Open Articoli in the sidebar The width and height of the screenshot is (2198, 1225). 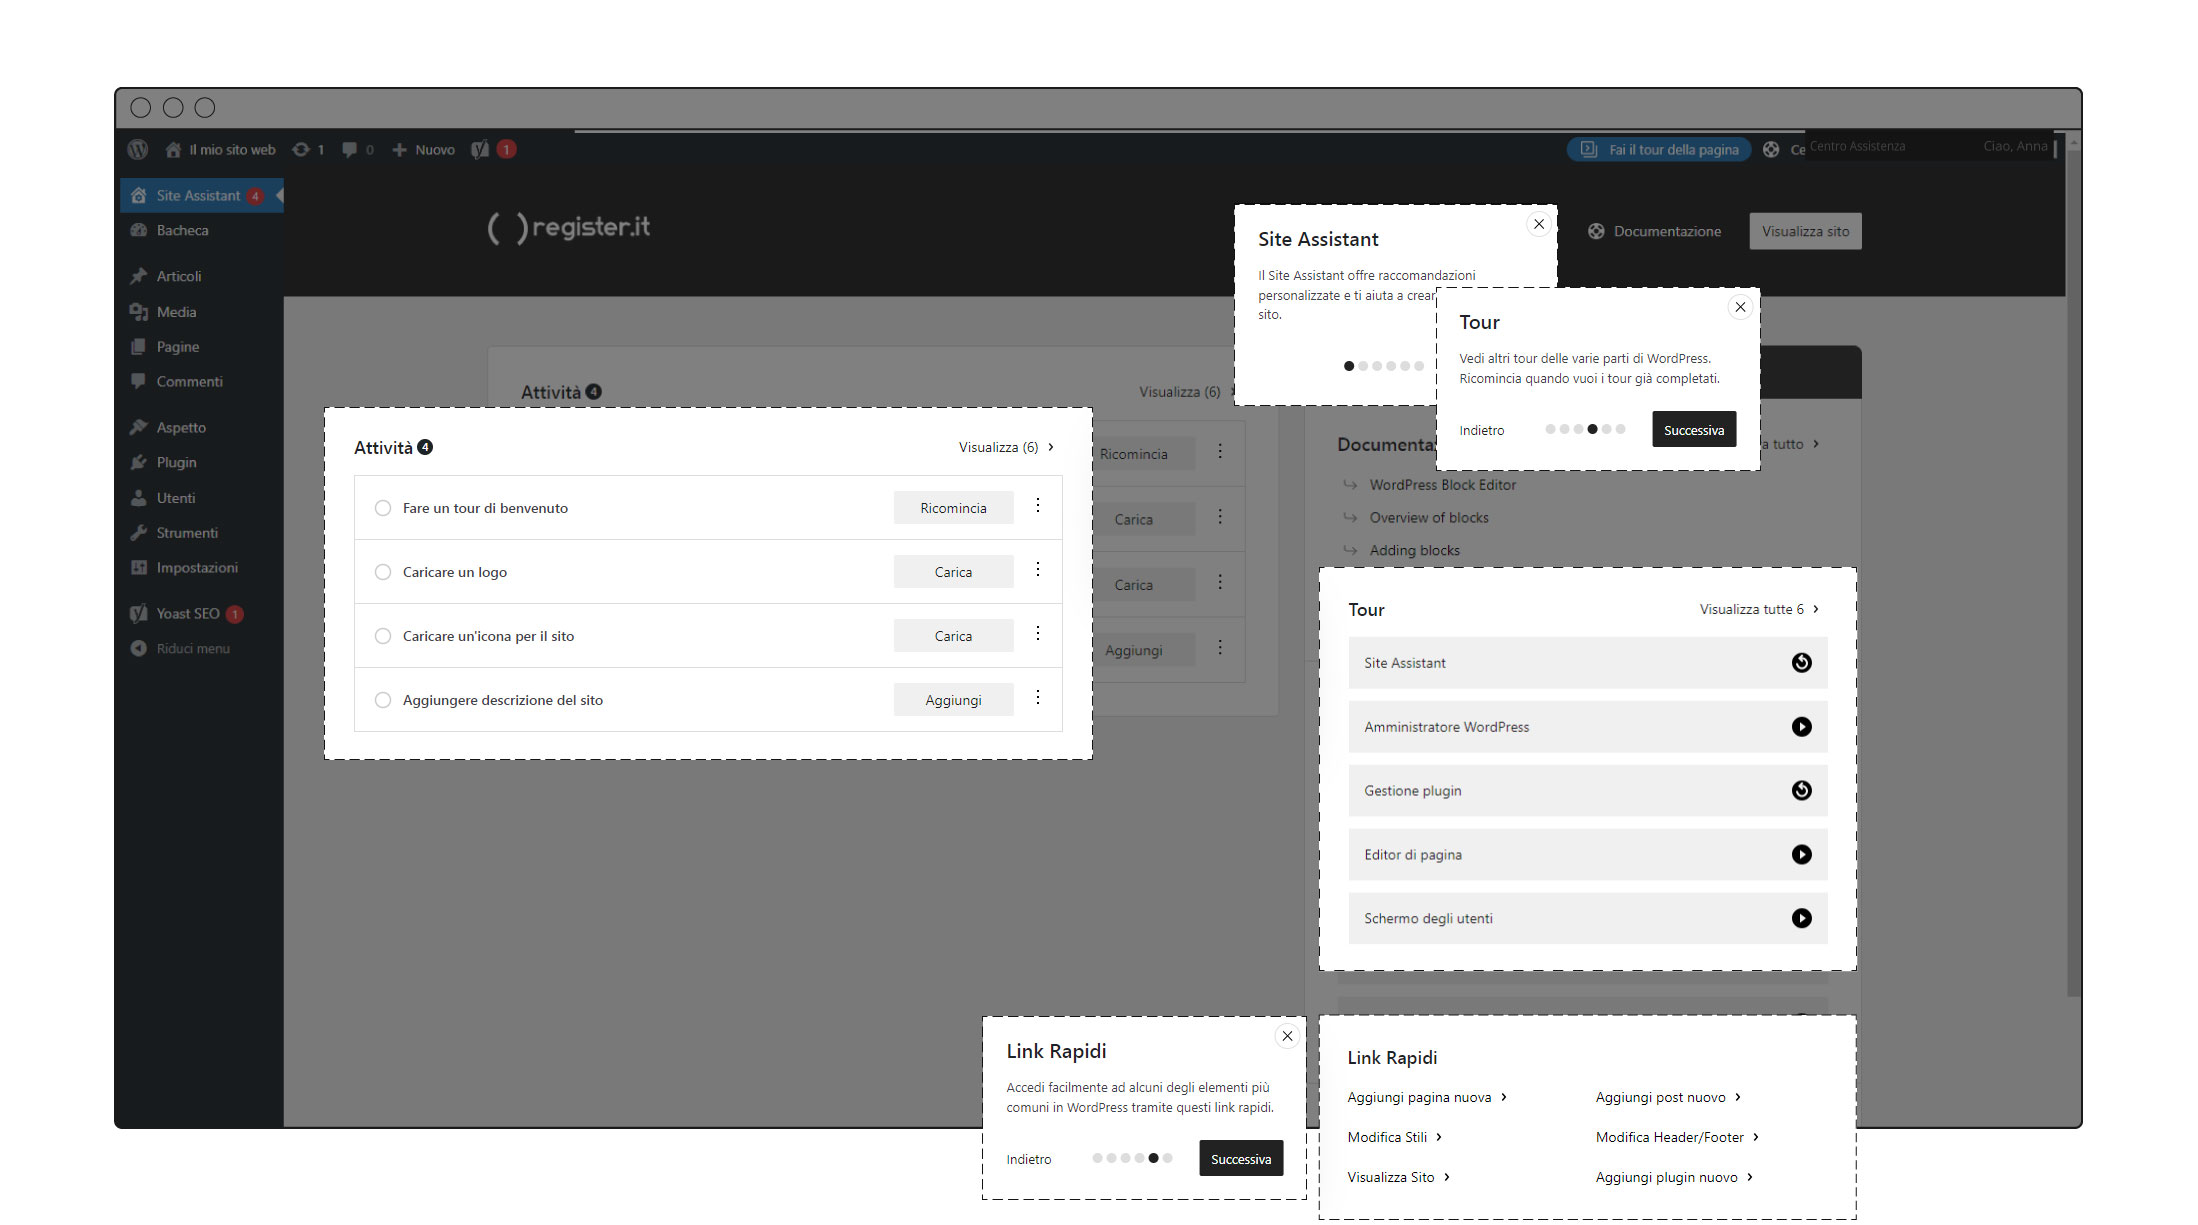[x=179, y=276]
